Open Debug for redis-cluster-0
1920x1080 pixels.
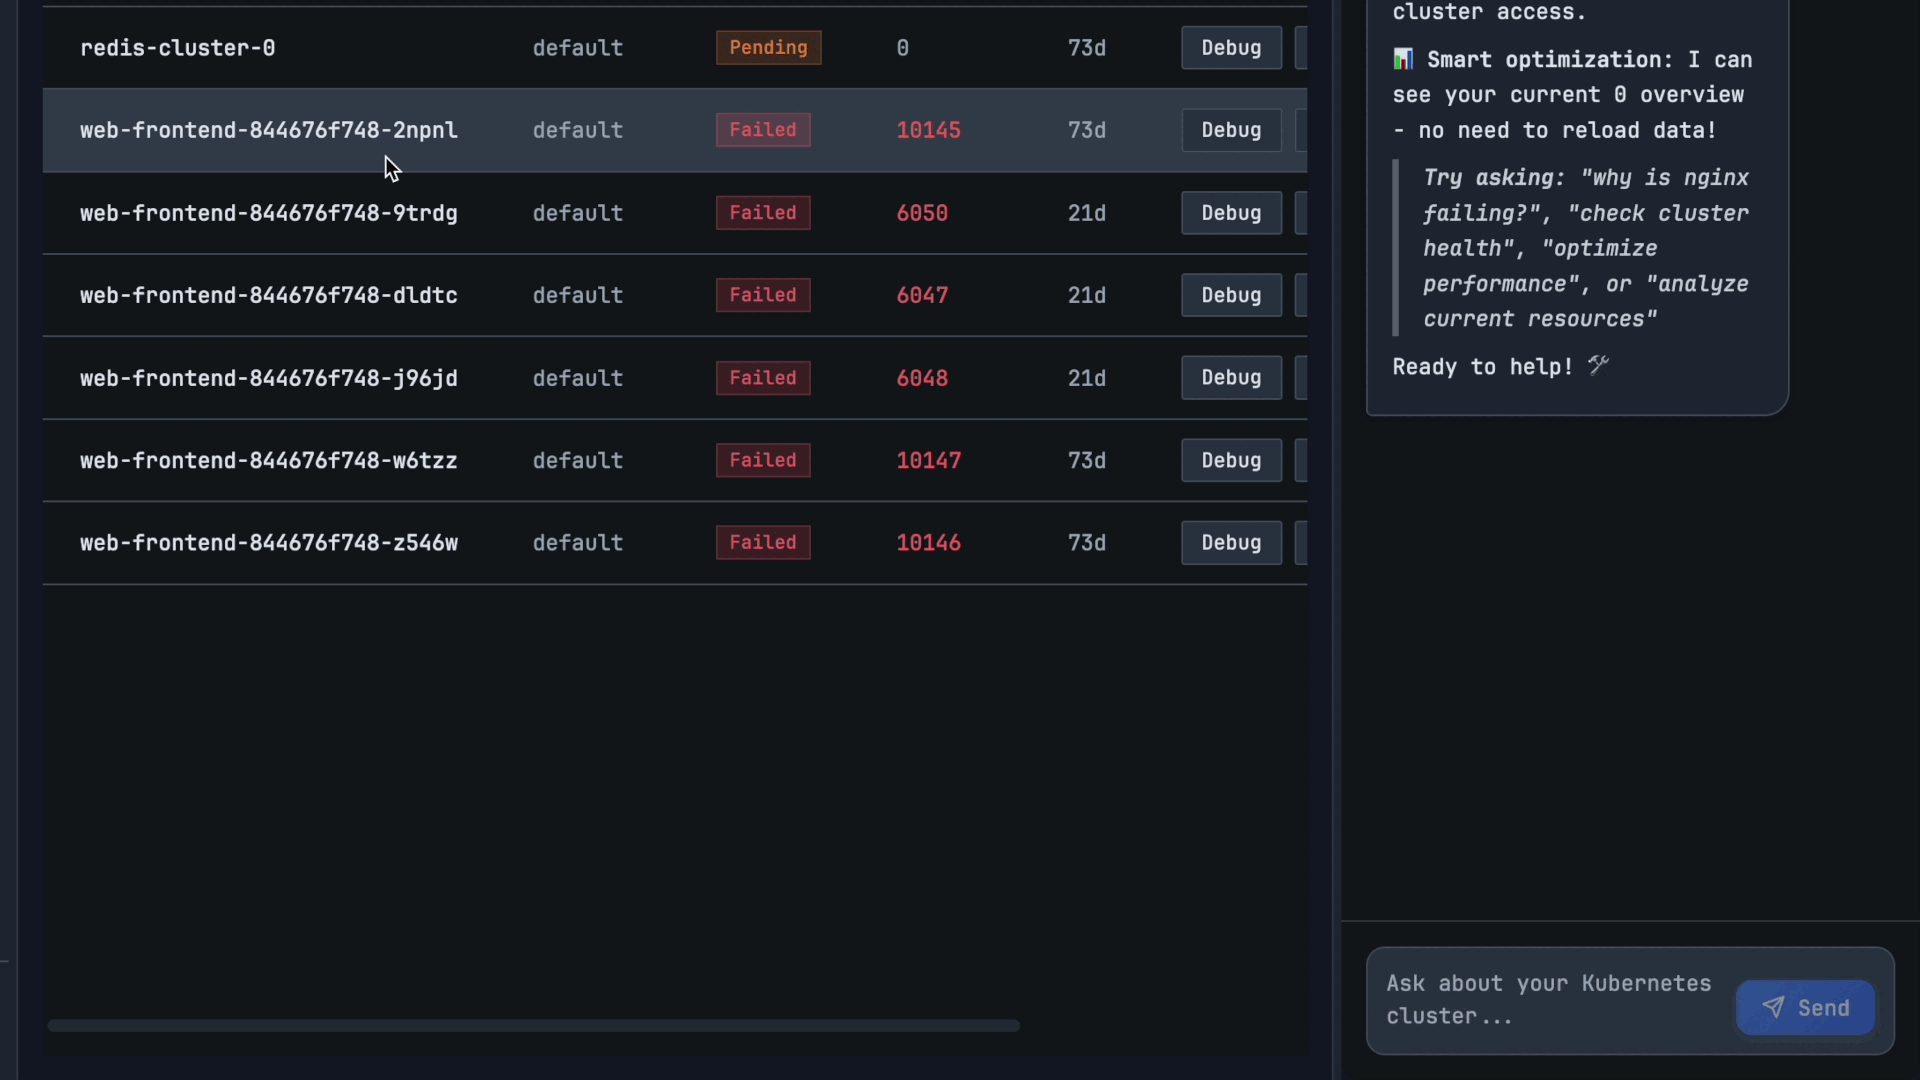click(1230, 47)
